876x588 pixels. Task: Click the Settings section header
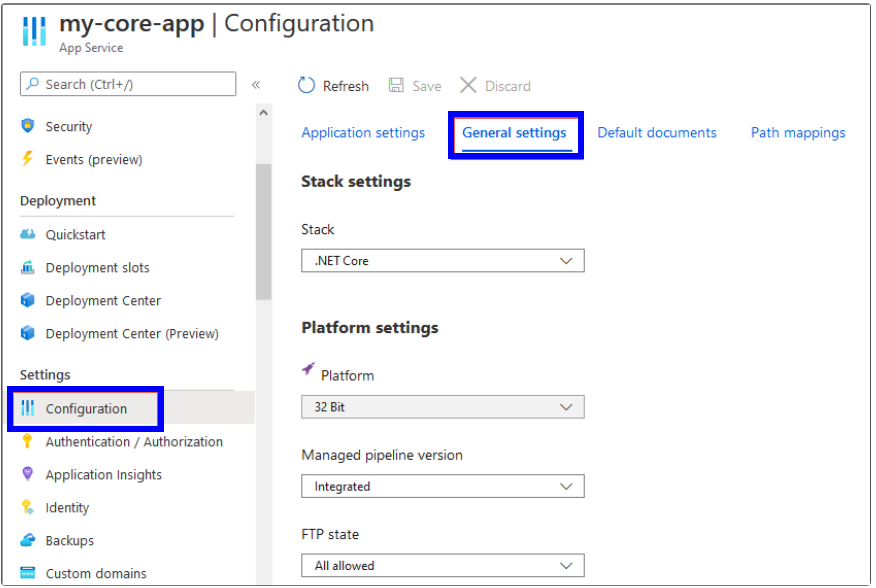coord(45,374)
